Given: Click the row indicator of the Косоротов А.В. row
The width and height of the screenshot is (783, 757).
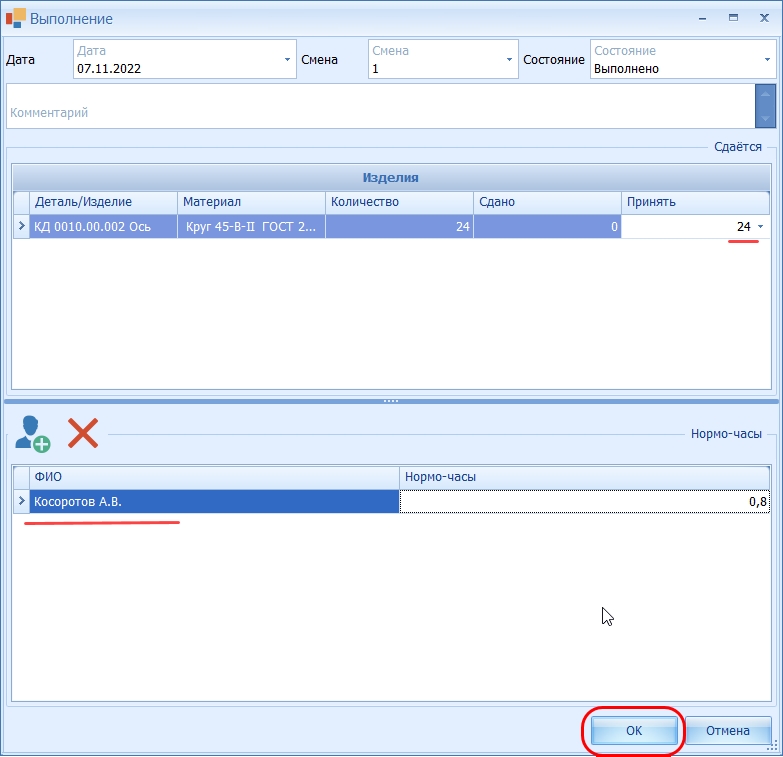Looking at the screenshot, I should 21,501.
